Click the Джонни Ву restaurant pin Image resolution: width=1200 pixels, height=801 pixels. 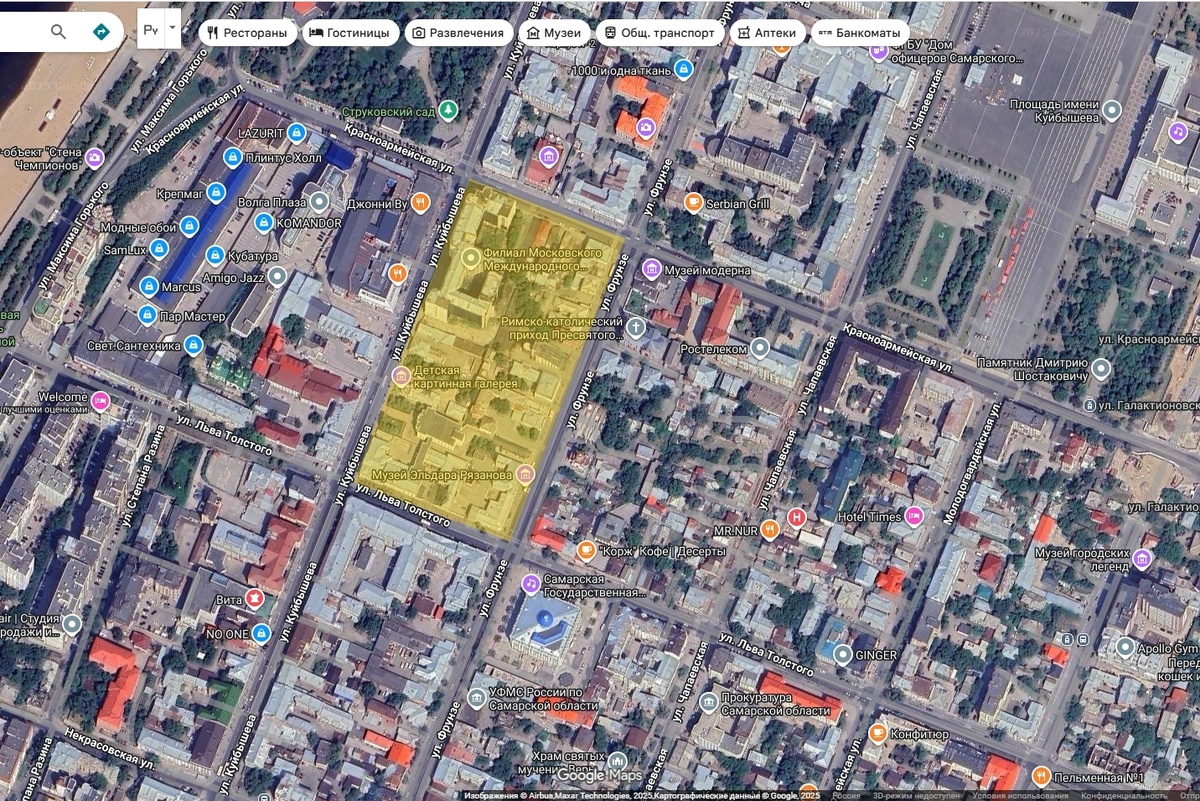pyautogui.click(x=421, y=203)
